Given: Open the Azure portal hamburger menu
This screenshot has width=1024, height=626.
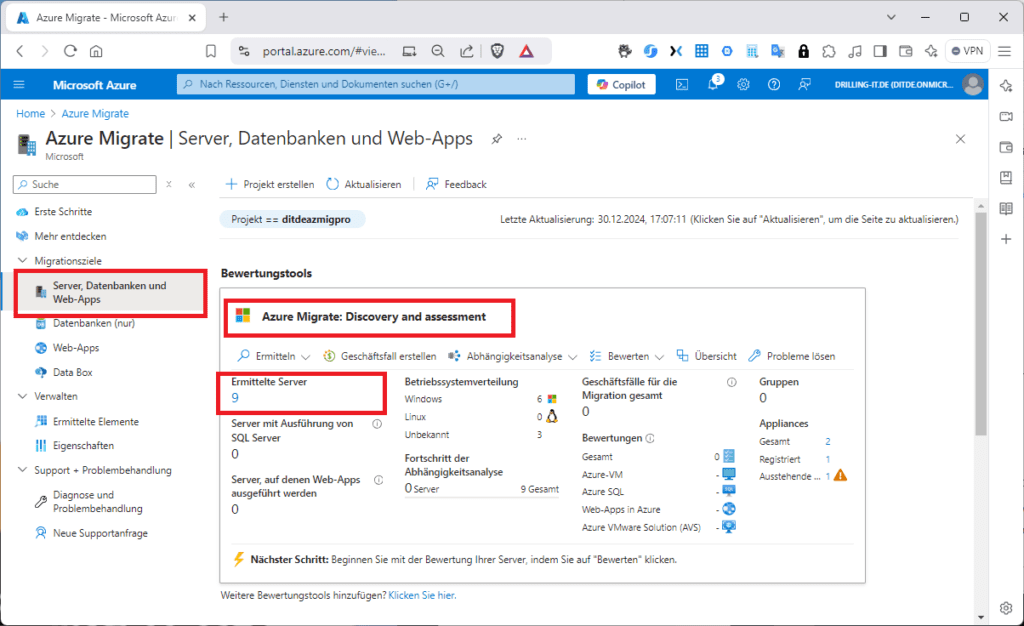Looking at the screenshot, I should 19,85.
